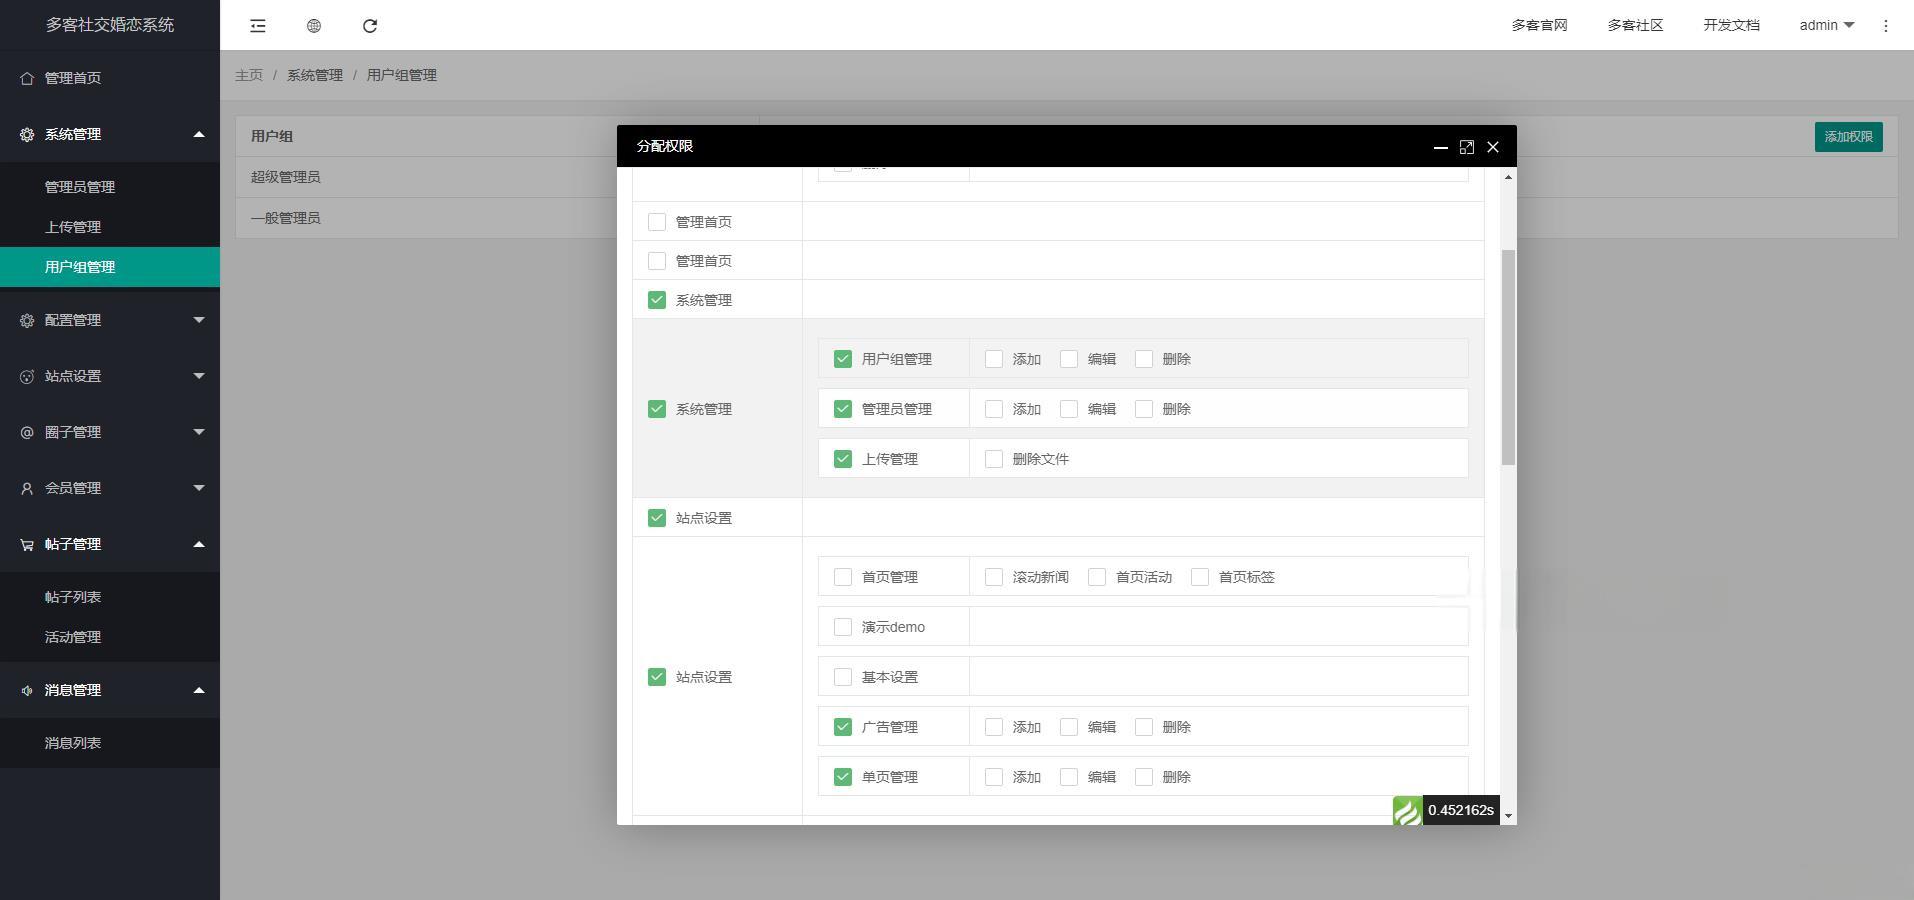The image size is (1914, 900).
Task: Collapse the 消息管理 sidebar menu arrow
Action: pyautogui.click(x=199, y=690)
